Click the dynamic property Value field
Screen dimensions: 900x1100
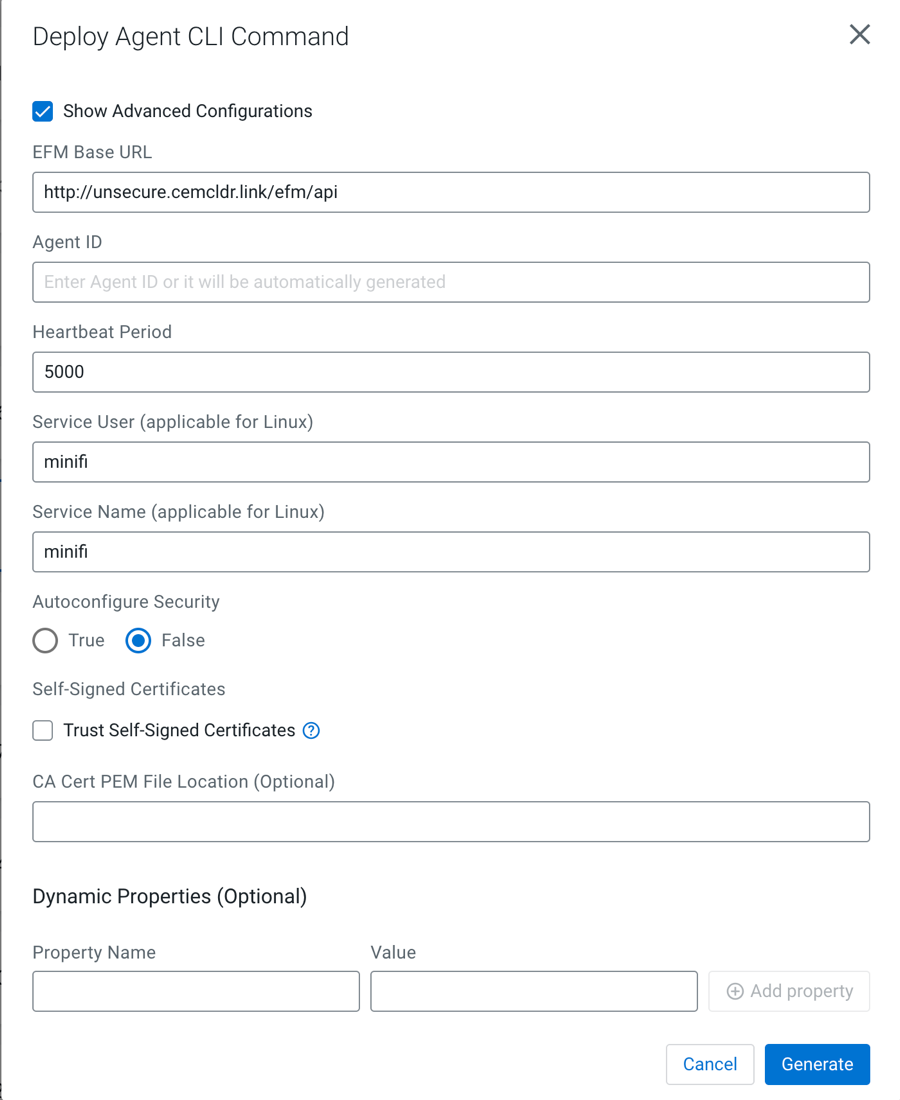pyautogui.click(x=534, y=991)
